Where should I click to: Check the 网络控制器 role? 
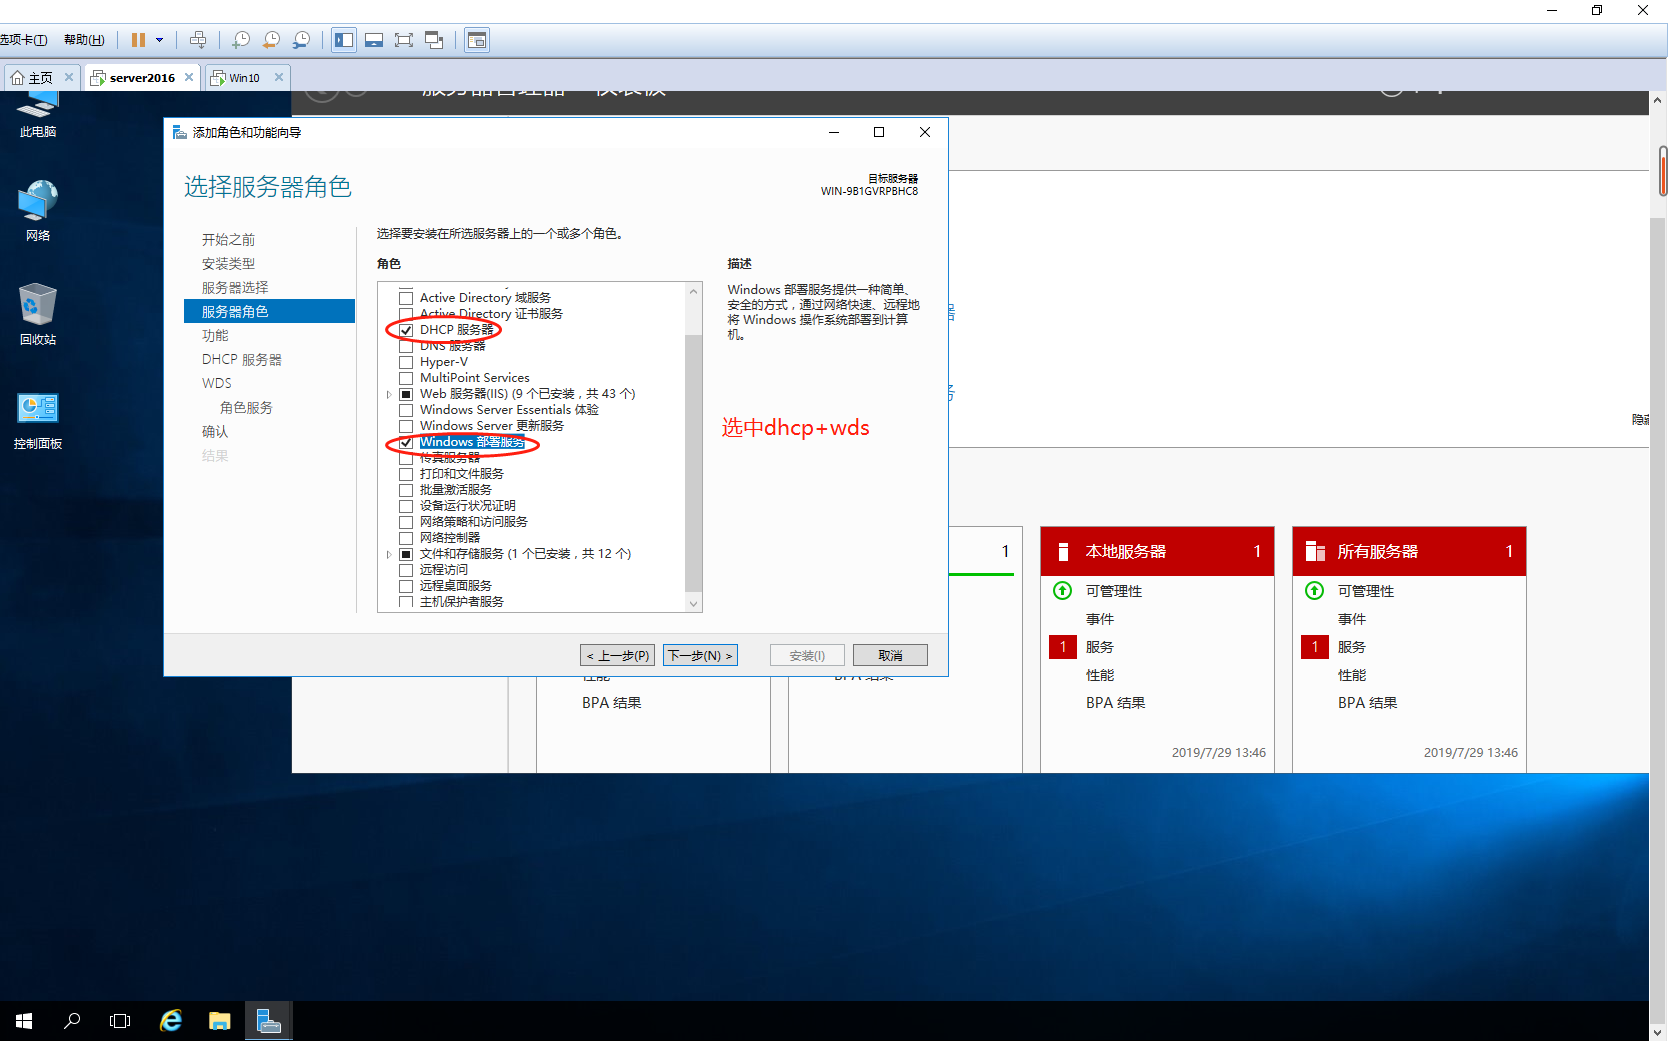(406, 538)
